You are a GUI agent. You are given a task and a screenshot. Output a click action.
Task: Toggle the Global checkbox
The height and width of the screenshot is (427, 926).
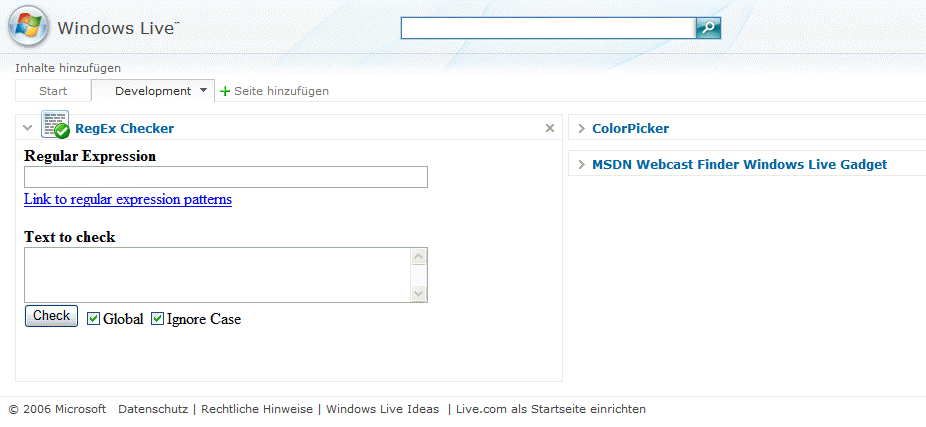[x=93, y=319]
